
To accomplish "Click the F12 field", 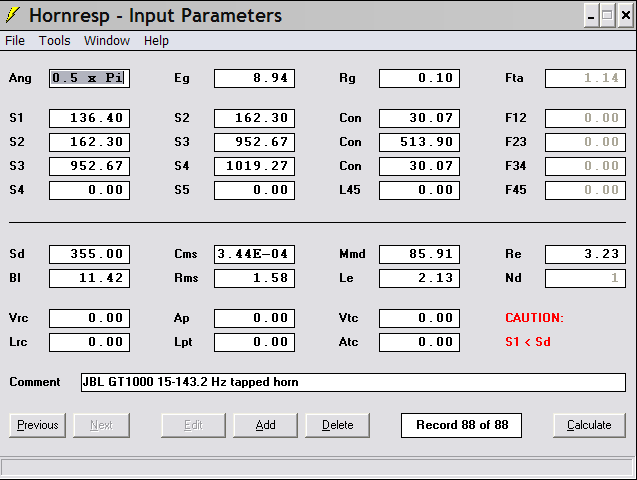I will tap(585, 118).
